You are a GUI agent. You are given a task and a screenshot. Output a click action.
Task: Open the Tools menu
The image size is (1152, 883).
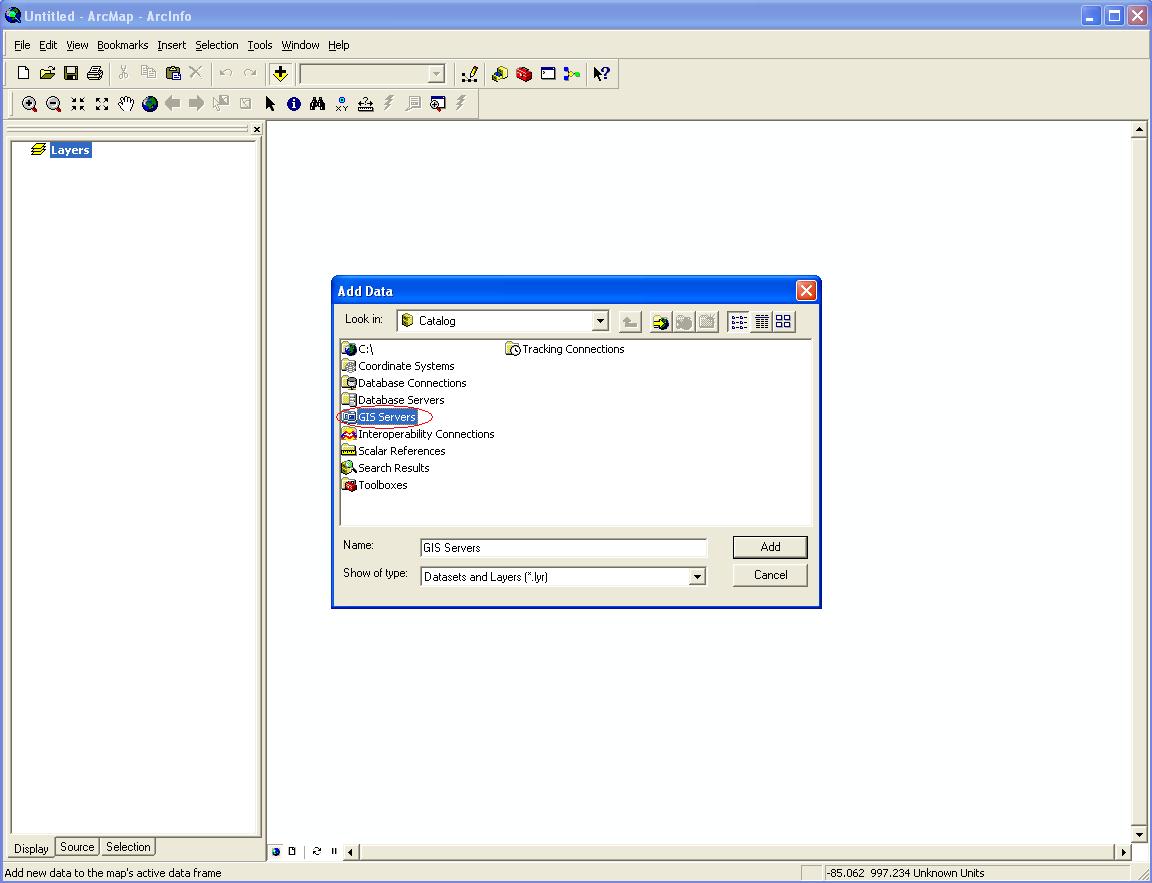(x=259, y=45)
